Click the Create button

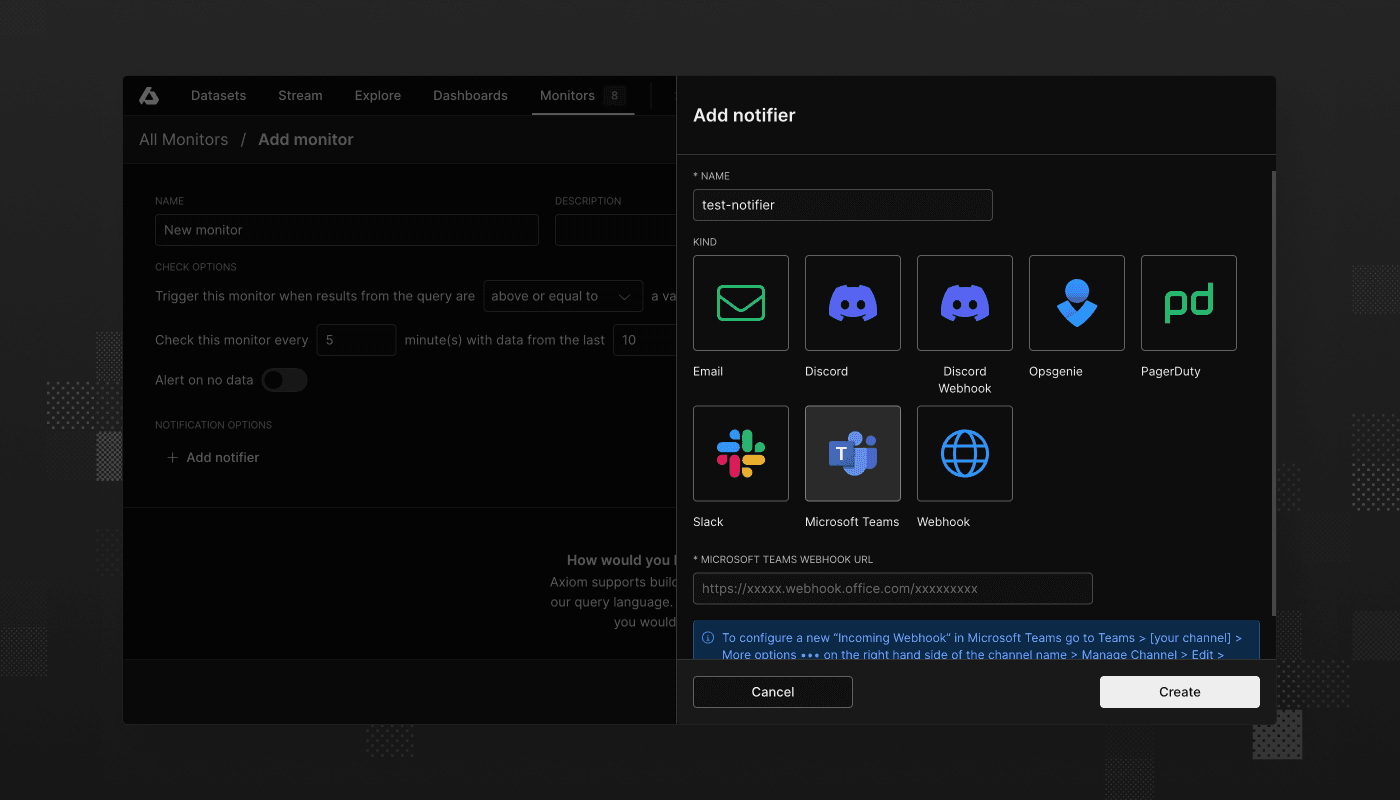tap(1179, 691)
